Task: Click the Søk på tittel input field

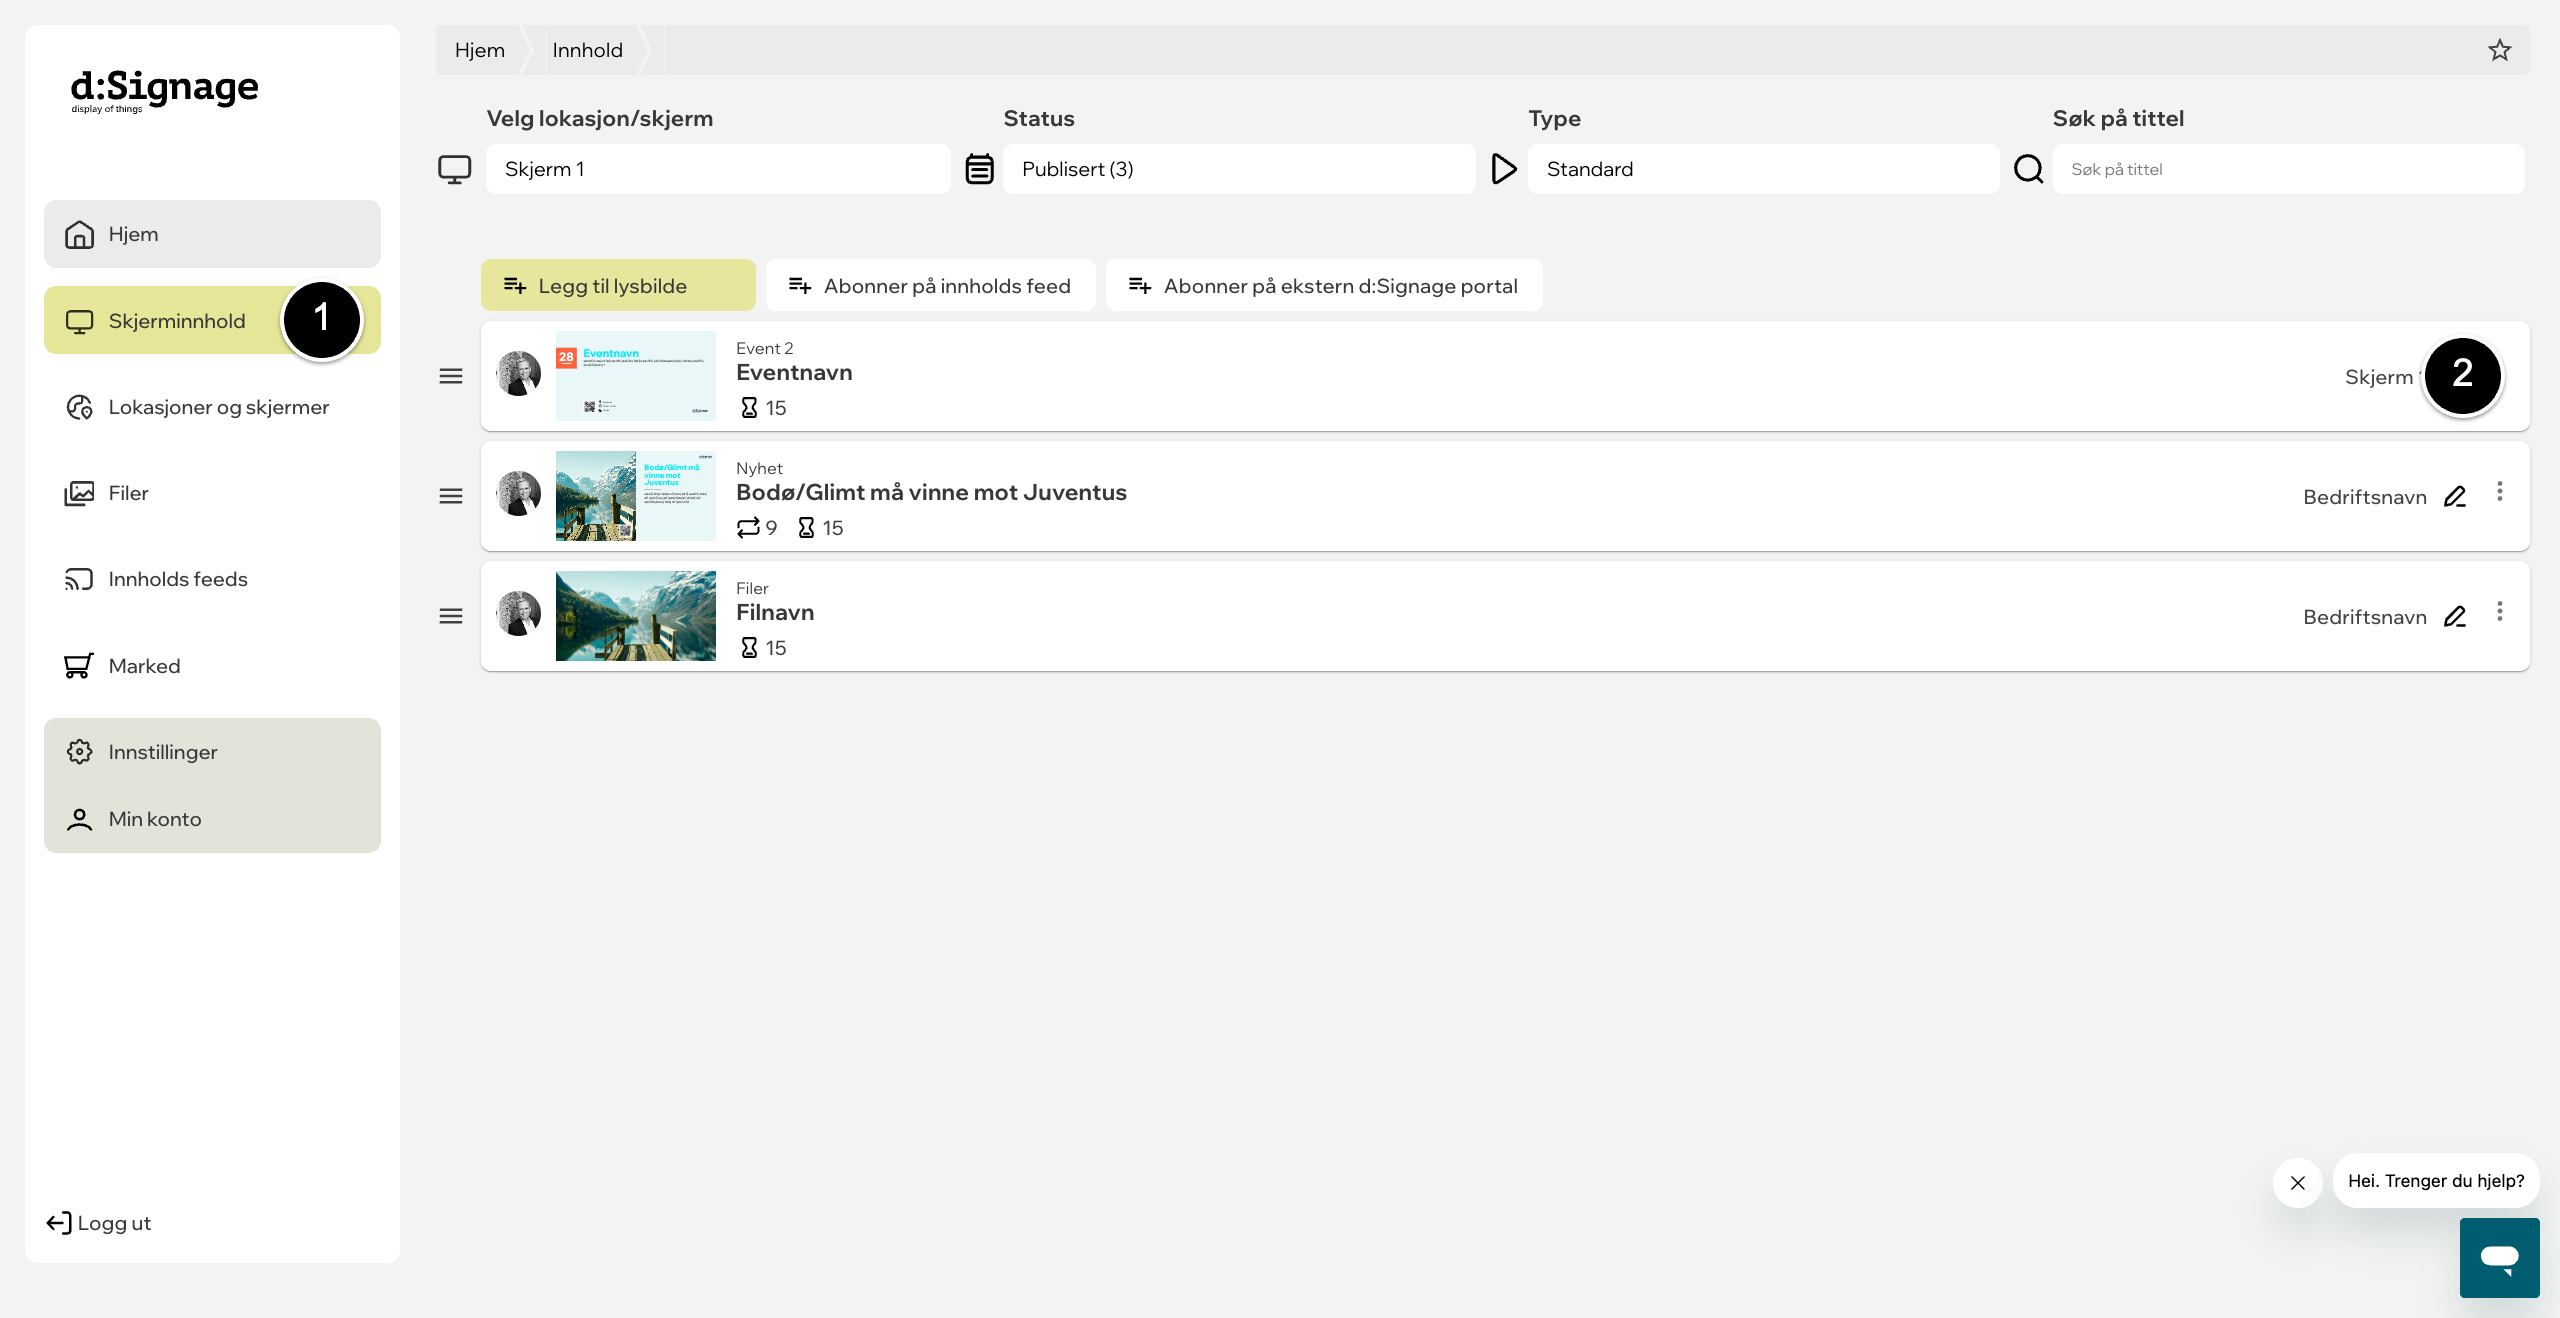Action: (x=2288, y=169)
